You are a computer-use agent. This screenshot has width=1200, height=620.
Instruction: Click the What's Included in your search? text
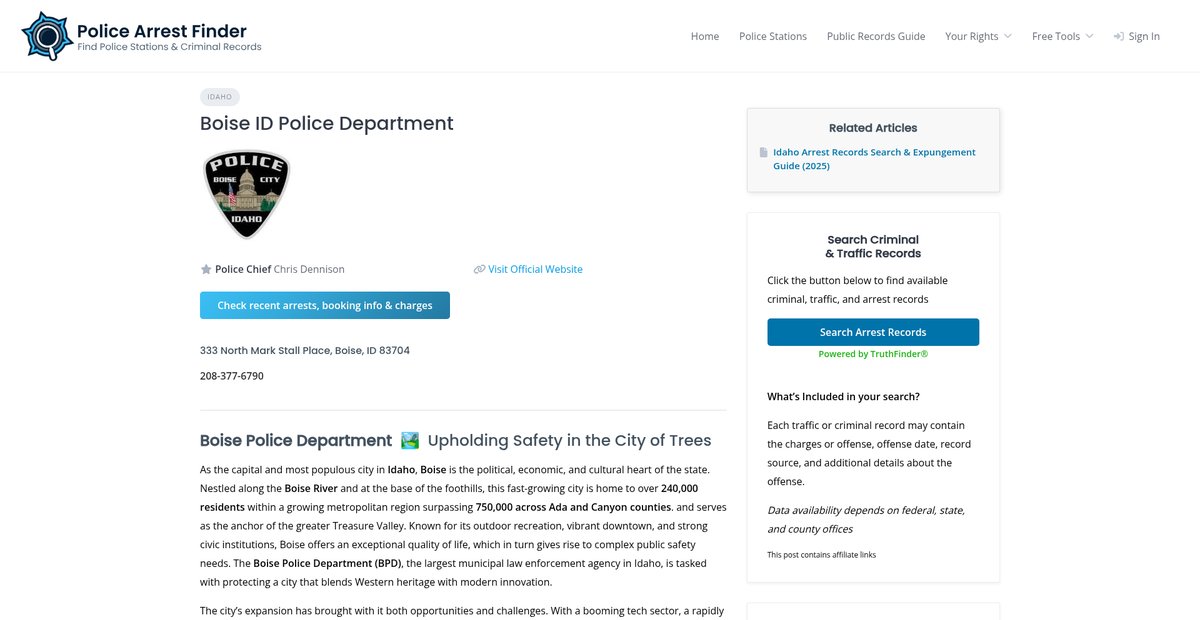coord(843,397)
